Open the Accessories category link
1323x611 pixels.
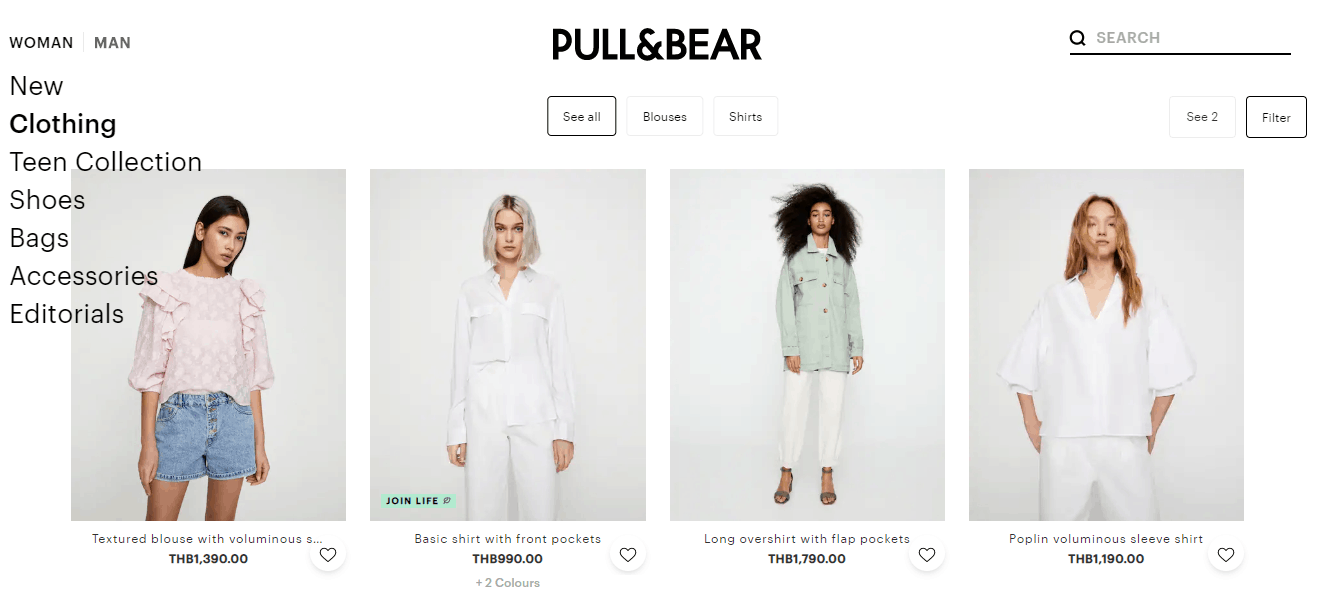click(84, 276)
